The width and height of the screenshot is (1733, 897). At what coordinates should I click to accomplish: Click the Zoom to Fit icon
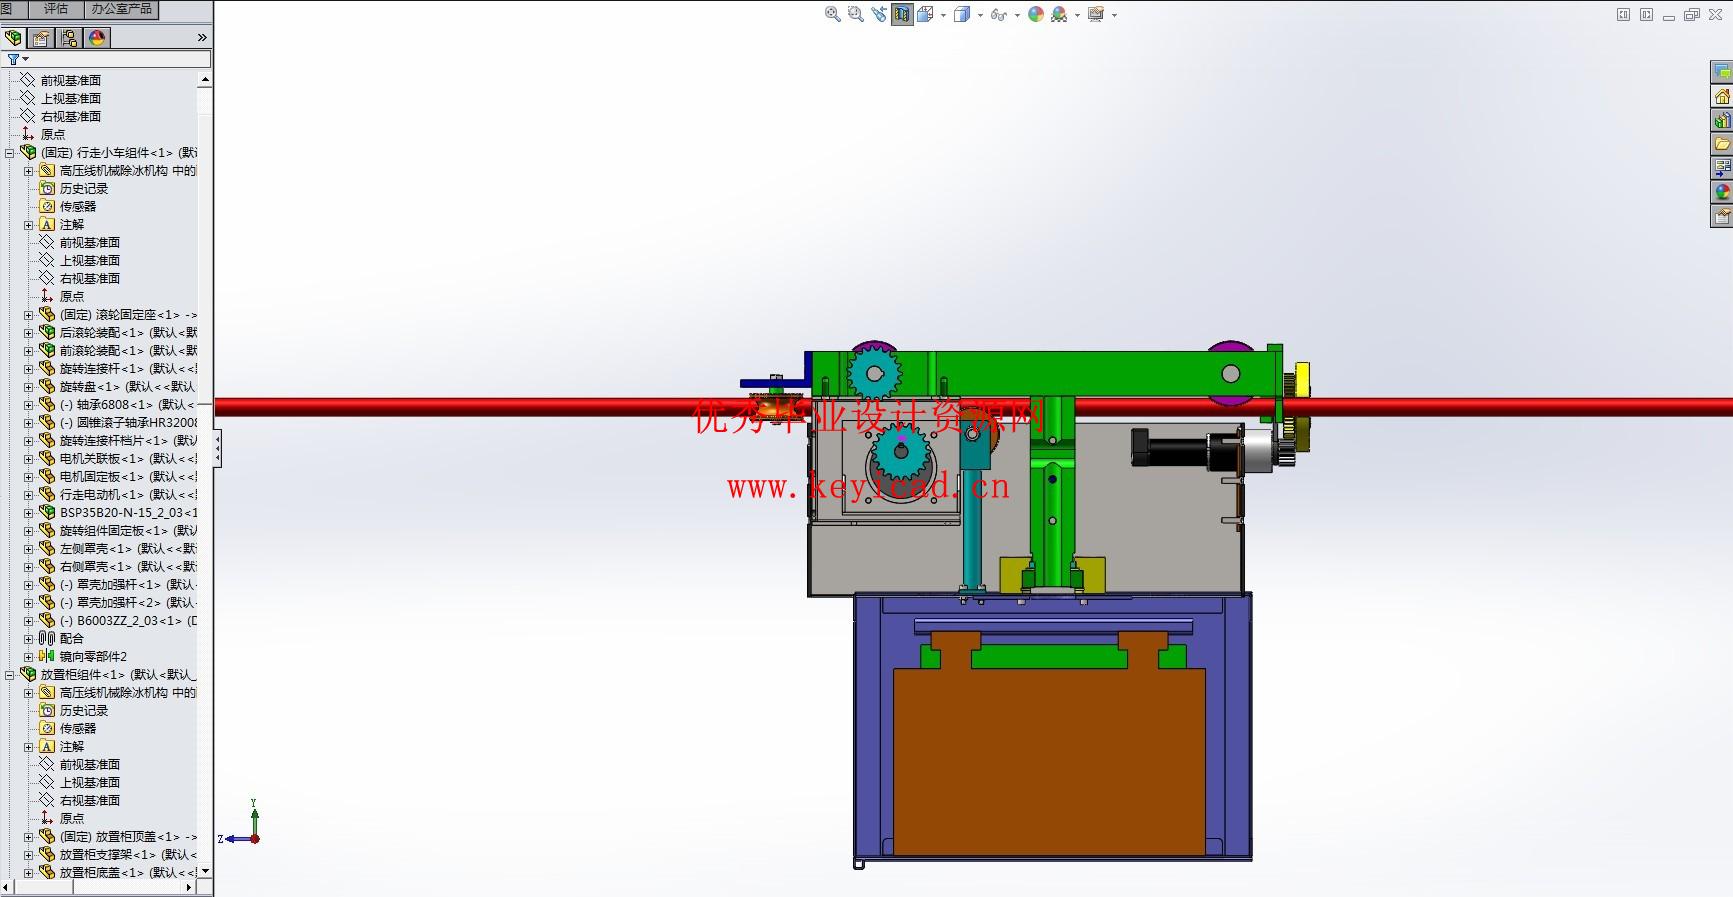click(832, 14)
